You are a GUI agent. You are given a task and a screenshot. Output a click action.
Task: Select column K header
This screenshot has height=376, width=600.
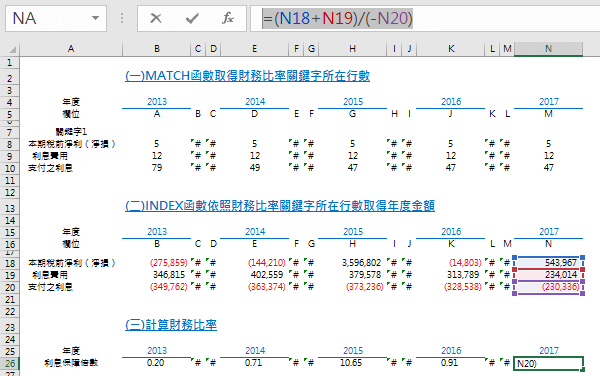click(451, 49)
